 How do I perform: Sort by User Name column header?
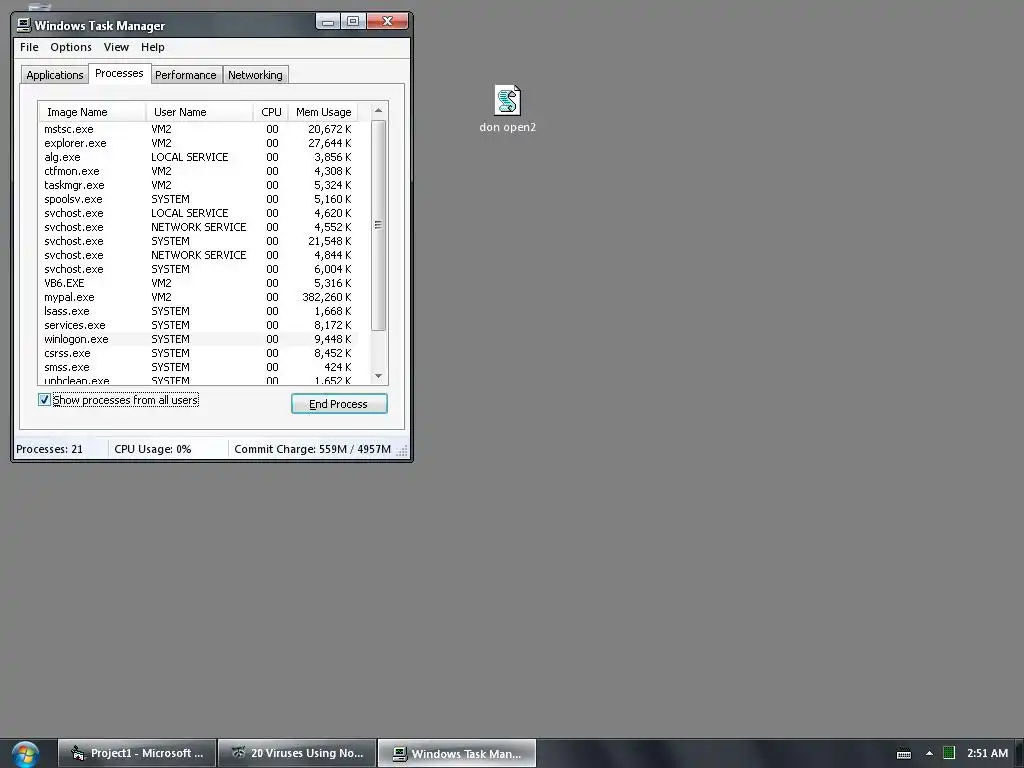199,112
